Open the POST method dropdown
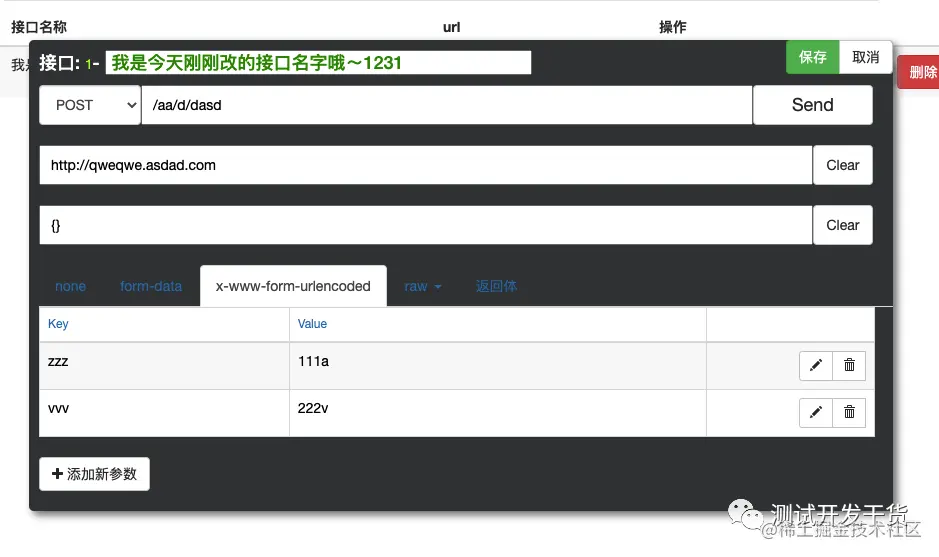Image resolution: width=939 pixels, height=557 pixels. [90, 105]
